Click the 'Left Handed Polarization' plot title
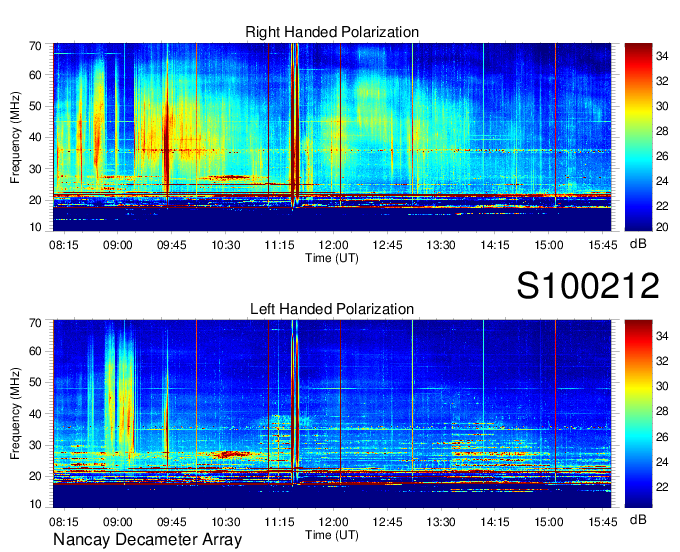Viewport: 680px width, 552px height. [332, 309]
